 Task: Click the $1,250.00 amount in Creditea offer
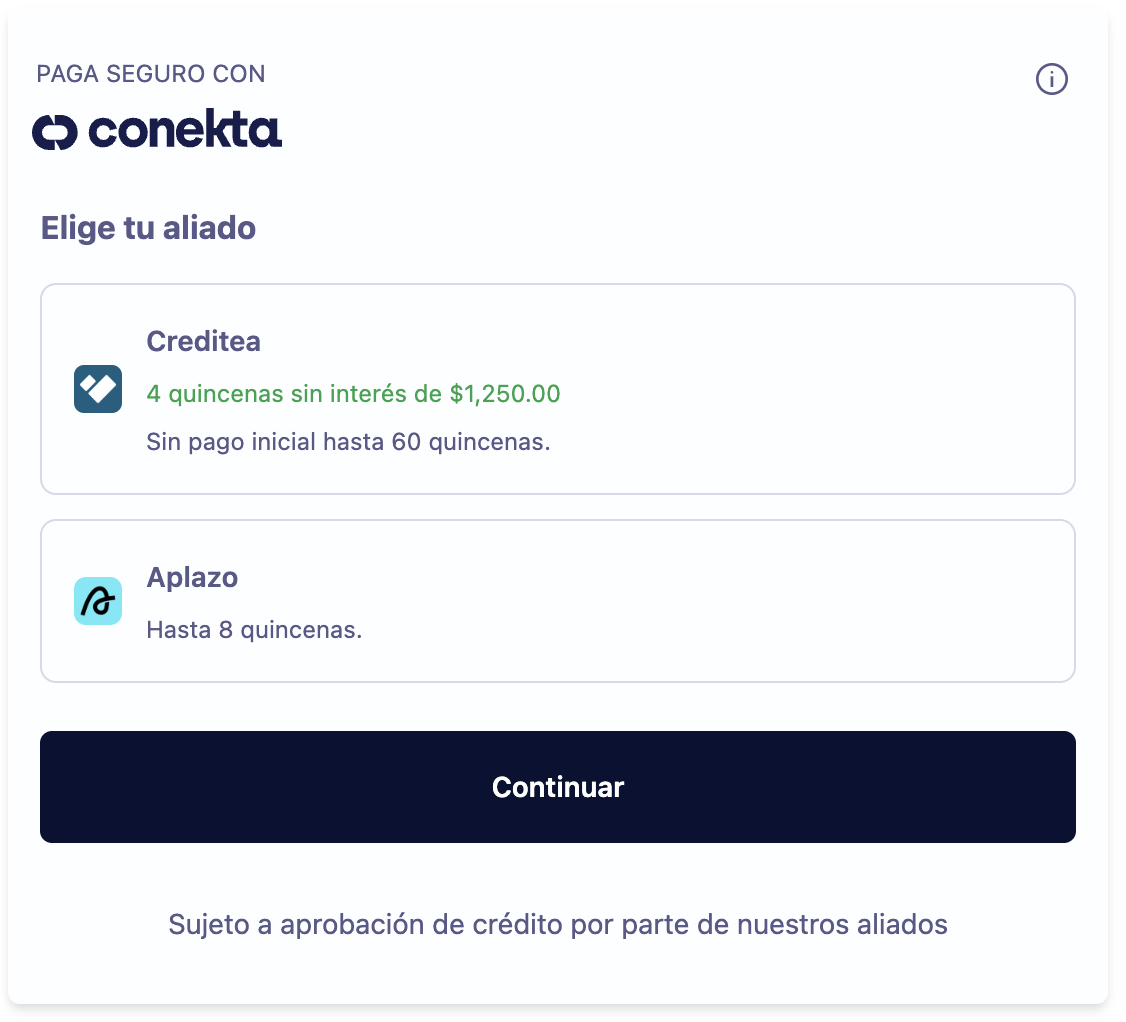click(505, 394)
